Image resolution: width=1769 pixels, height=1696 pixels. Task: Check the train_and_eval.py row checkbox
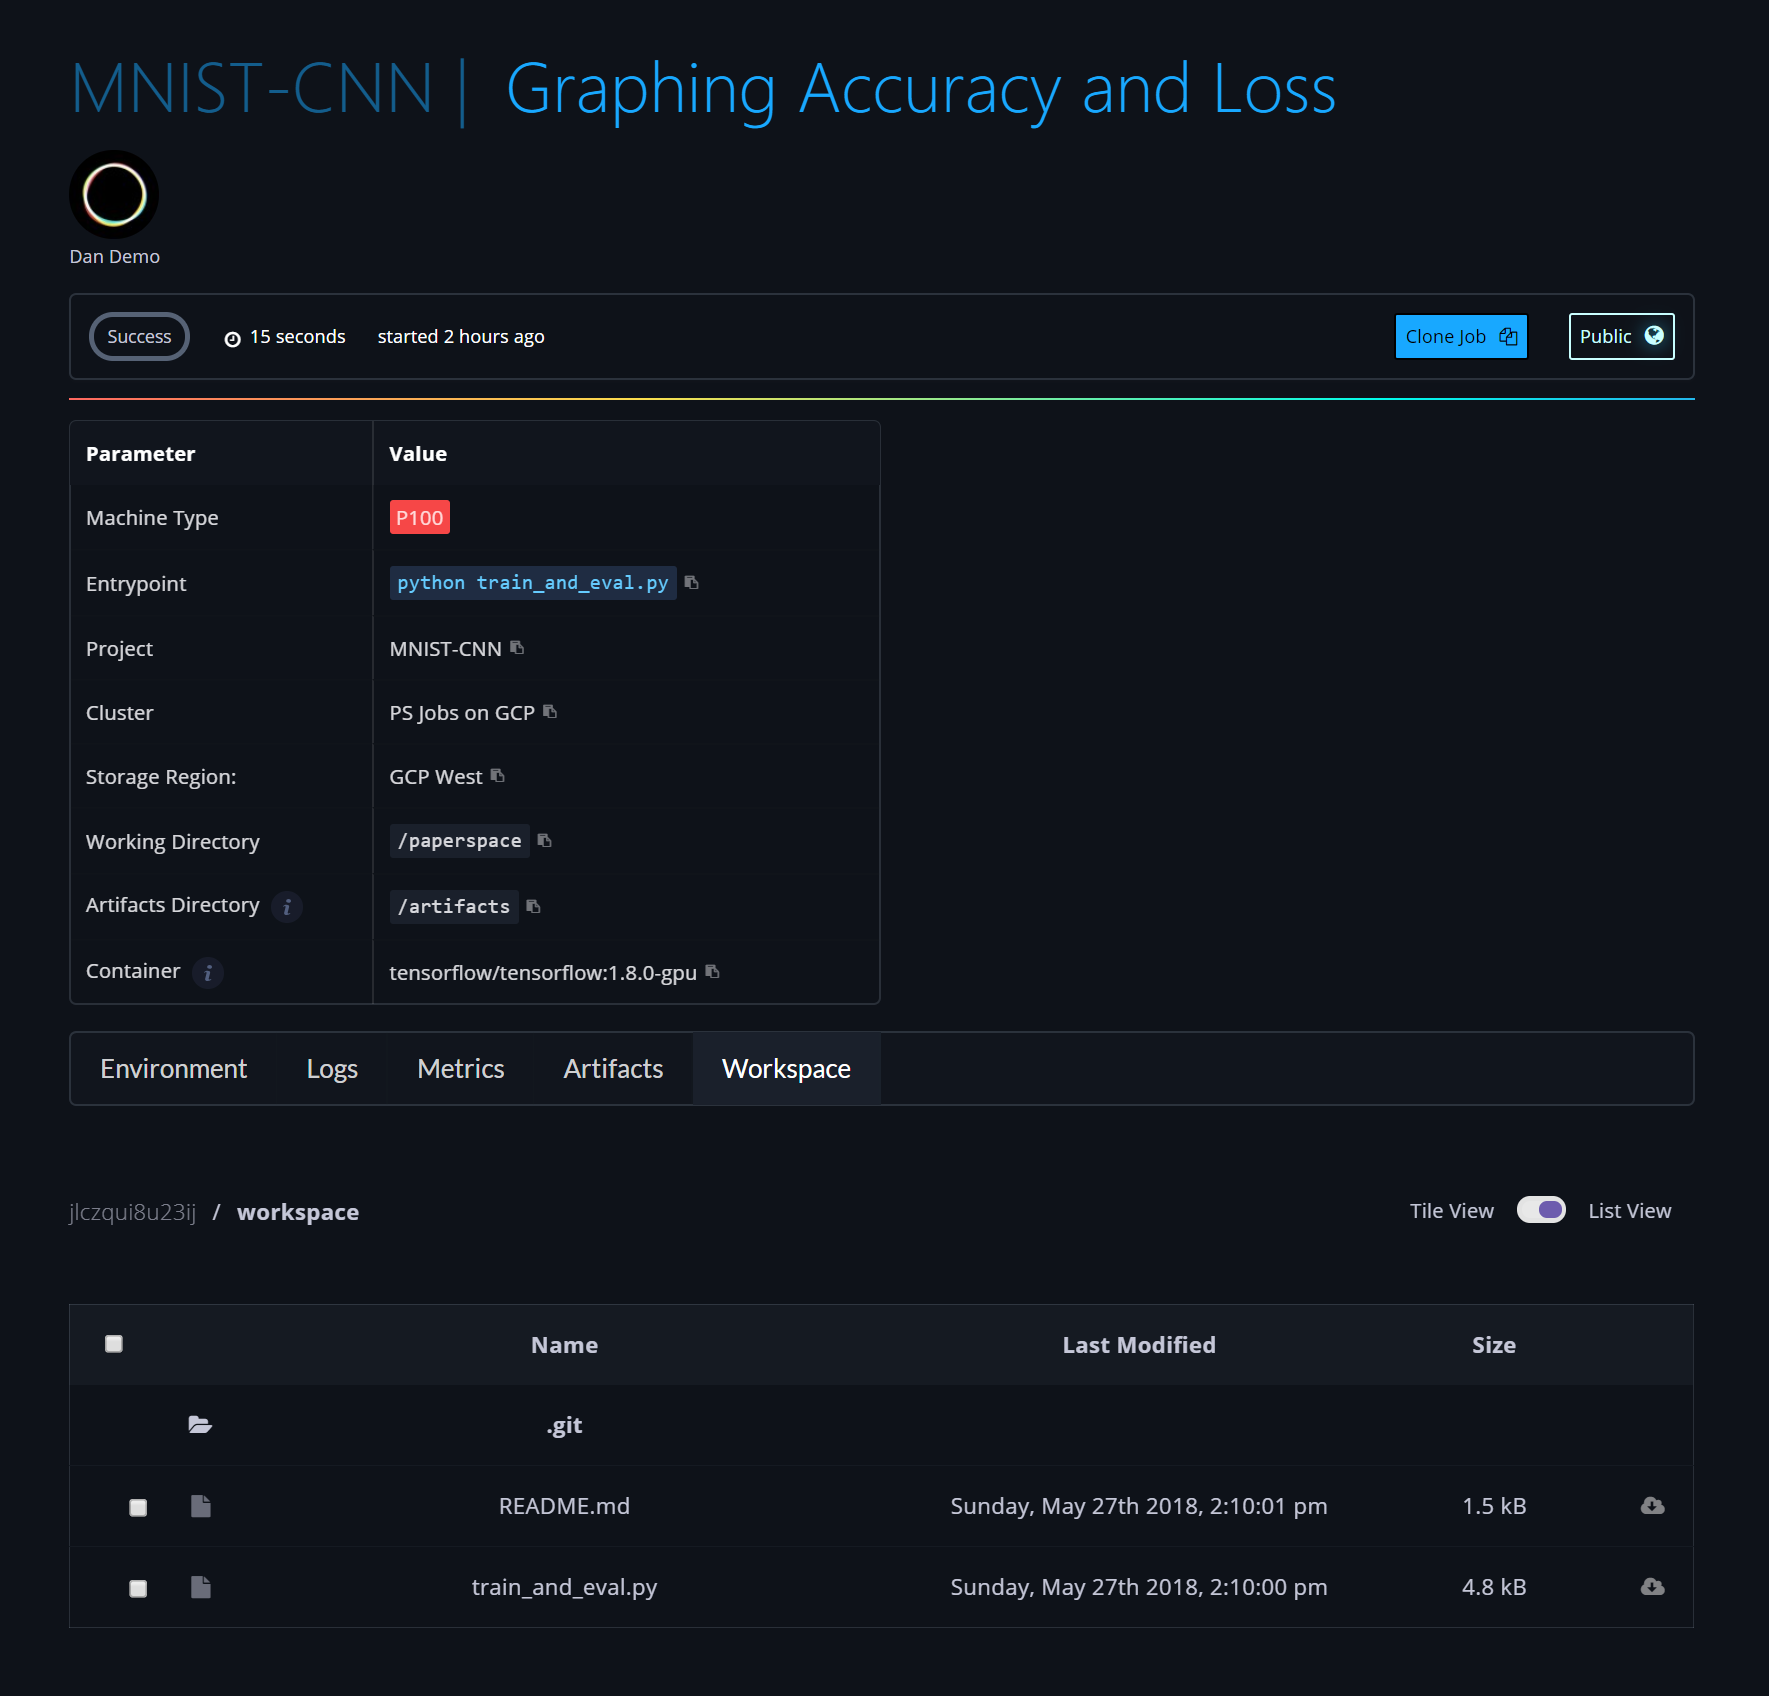pyautogui.click(x=138, y=1588)
